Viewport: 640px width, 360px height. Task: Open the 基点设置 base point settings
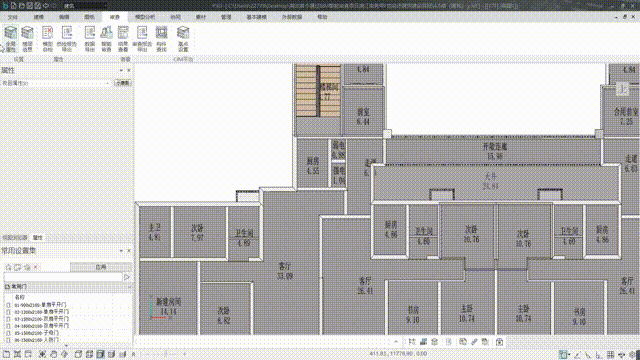(183, 39)
